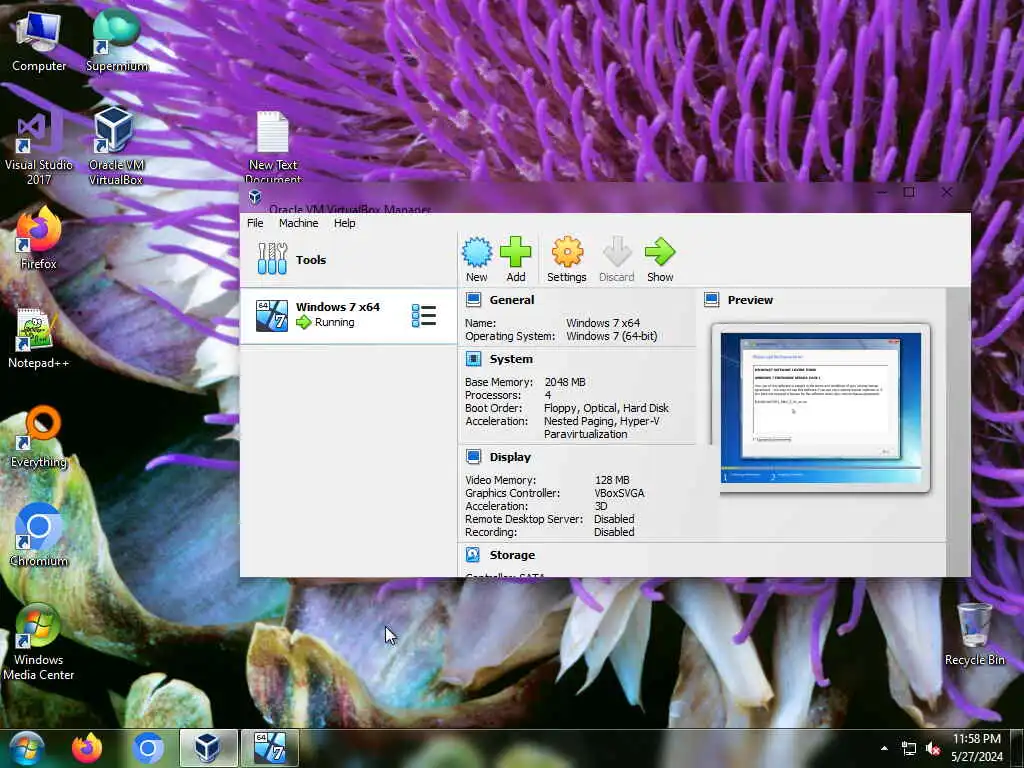Click the Base Memory value 2048 MB
The image size is (1024, 768).
click(x=565, y=381)
